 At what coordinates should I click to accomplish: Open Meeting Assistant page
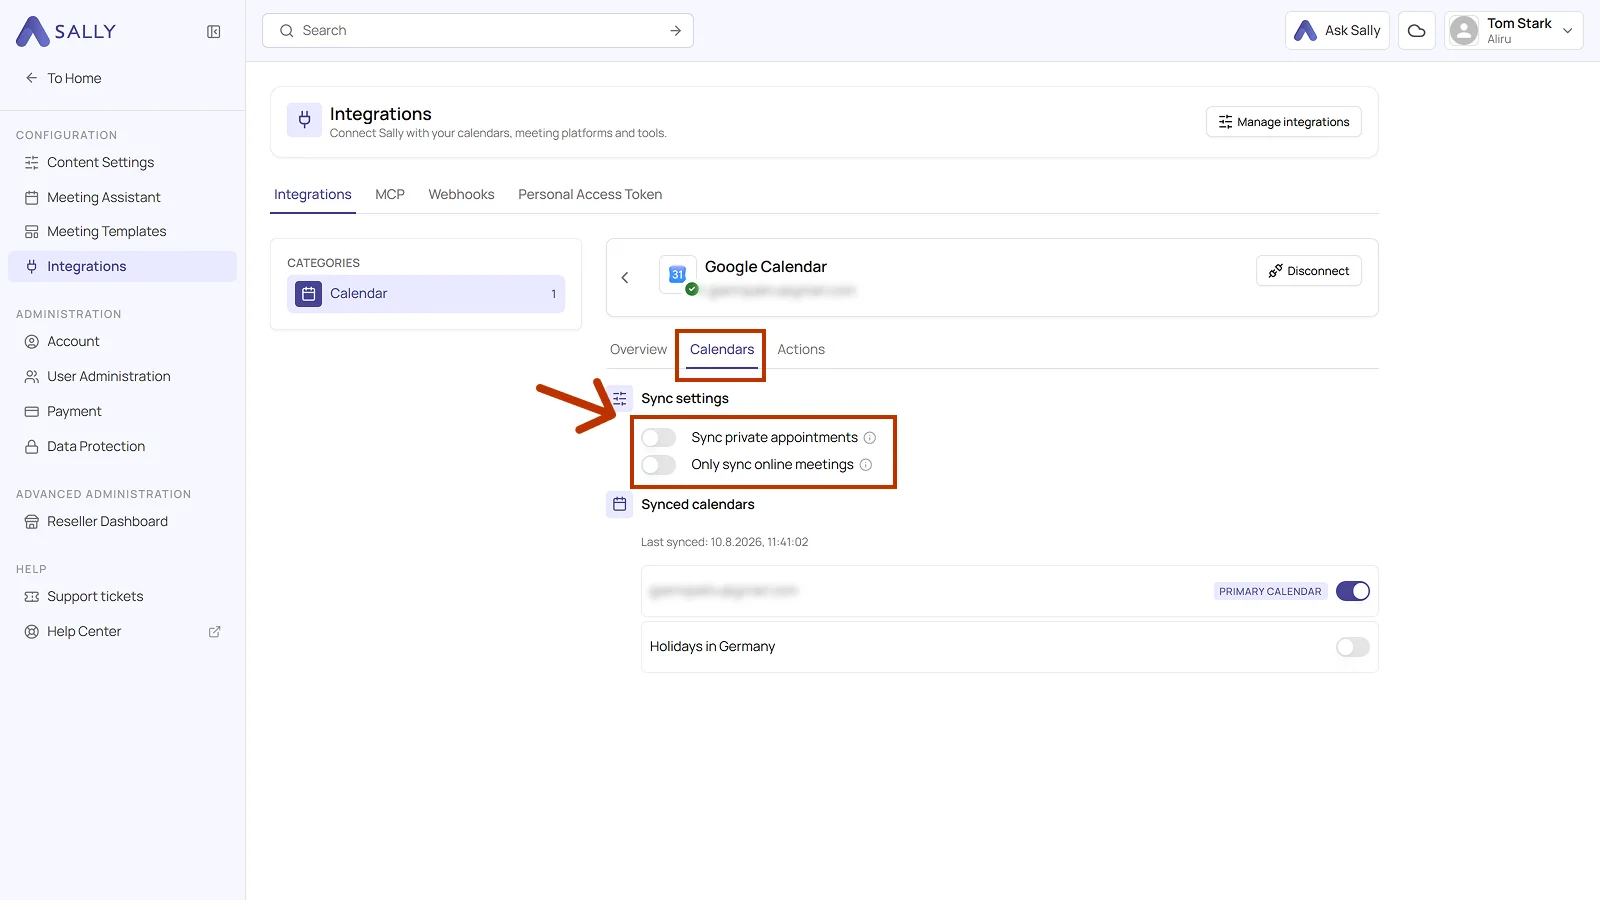122,198
